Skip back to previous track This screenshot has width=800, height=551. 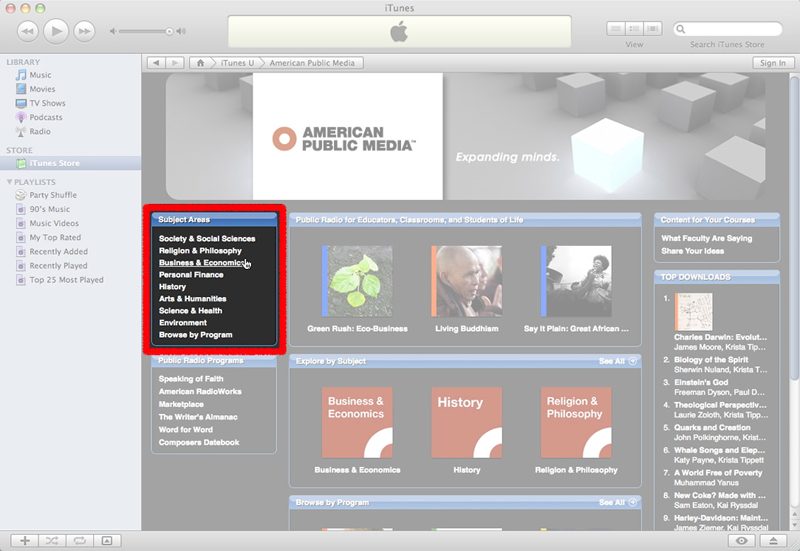click(28, 31)
